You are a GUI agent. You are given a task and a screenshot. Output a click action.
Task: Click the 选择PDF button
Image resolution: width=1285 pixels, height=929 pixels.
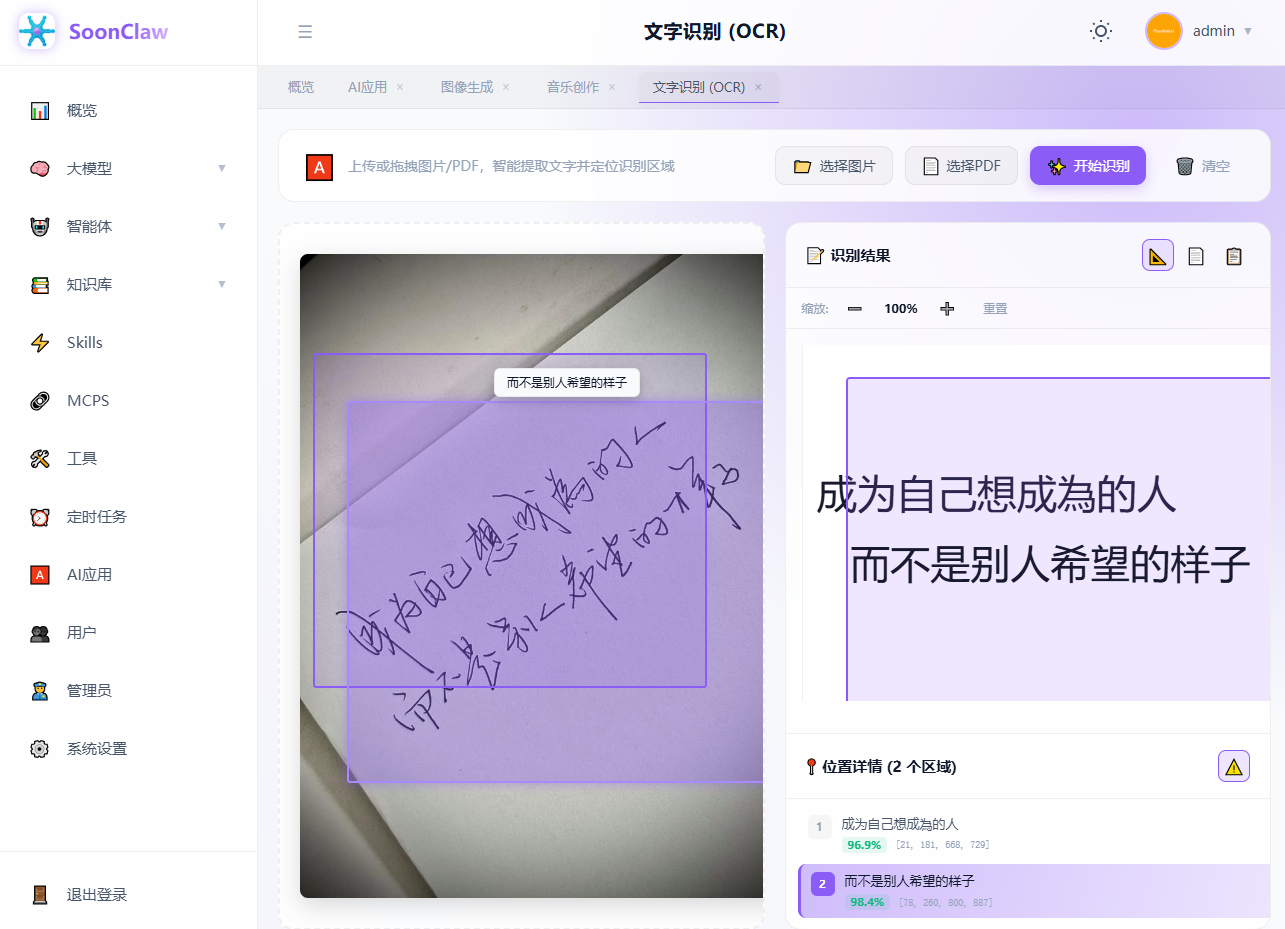[x=961, y=166]
